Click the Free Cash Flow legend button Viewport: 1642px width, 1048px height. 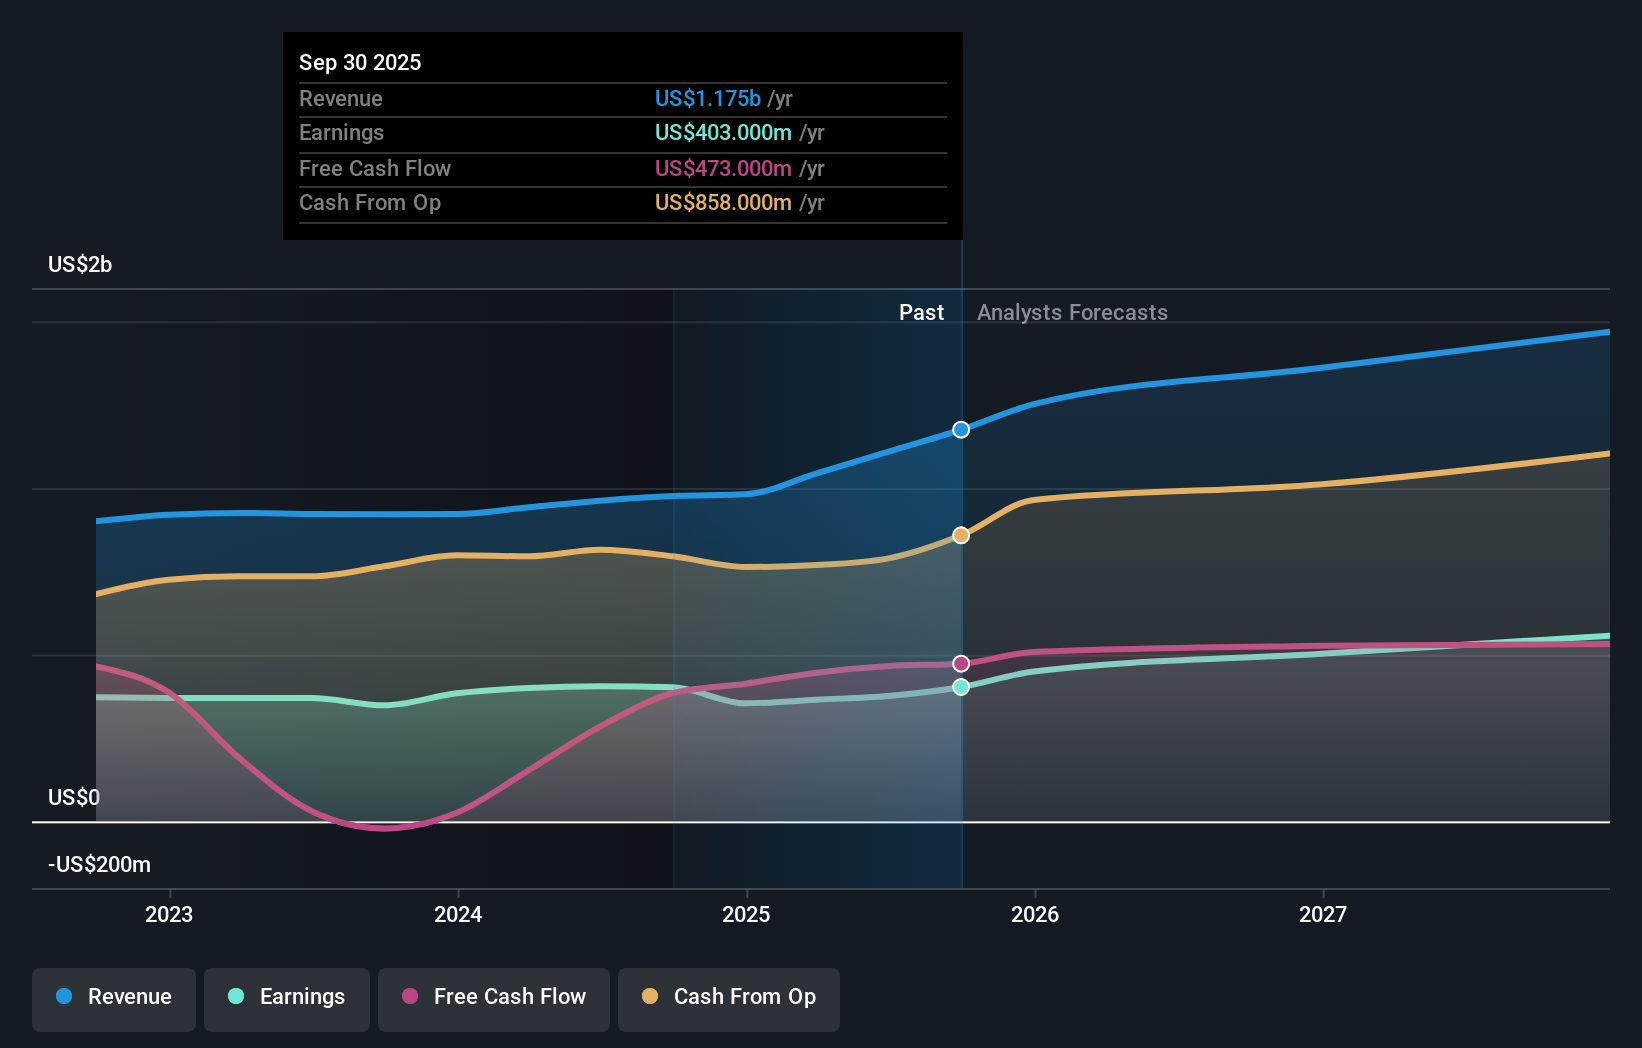(x=493, y=999)
